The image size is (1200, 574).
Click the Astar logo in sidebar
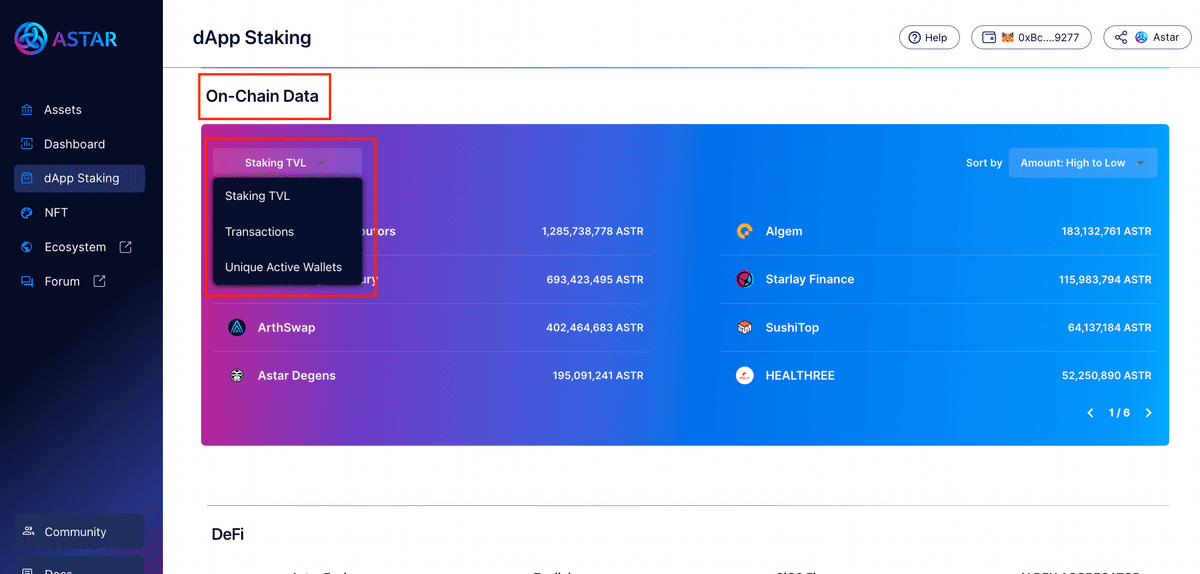tap(65, 39)
